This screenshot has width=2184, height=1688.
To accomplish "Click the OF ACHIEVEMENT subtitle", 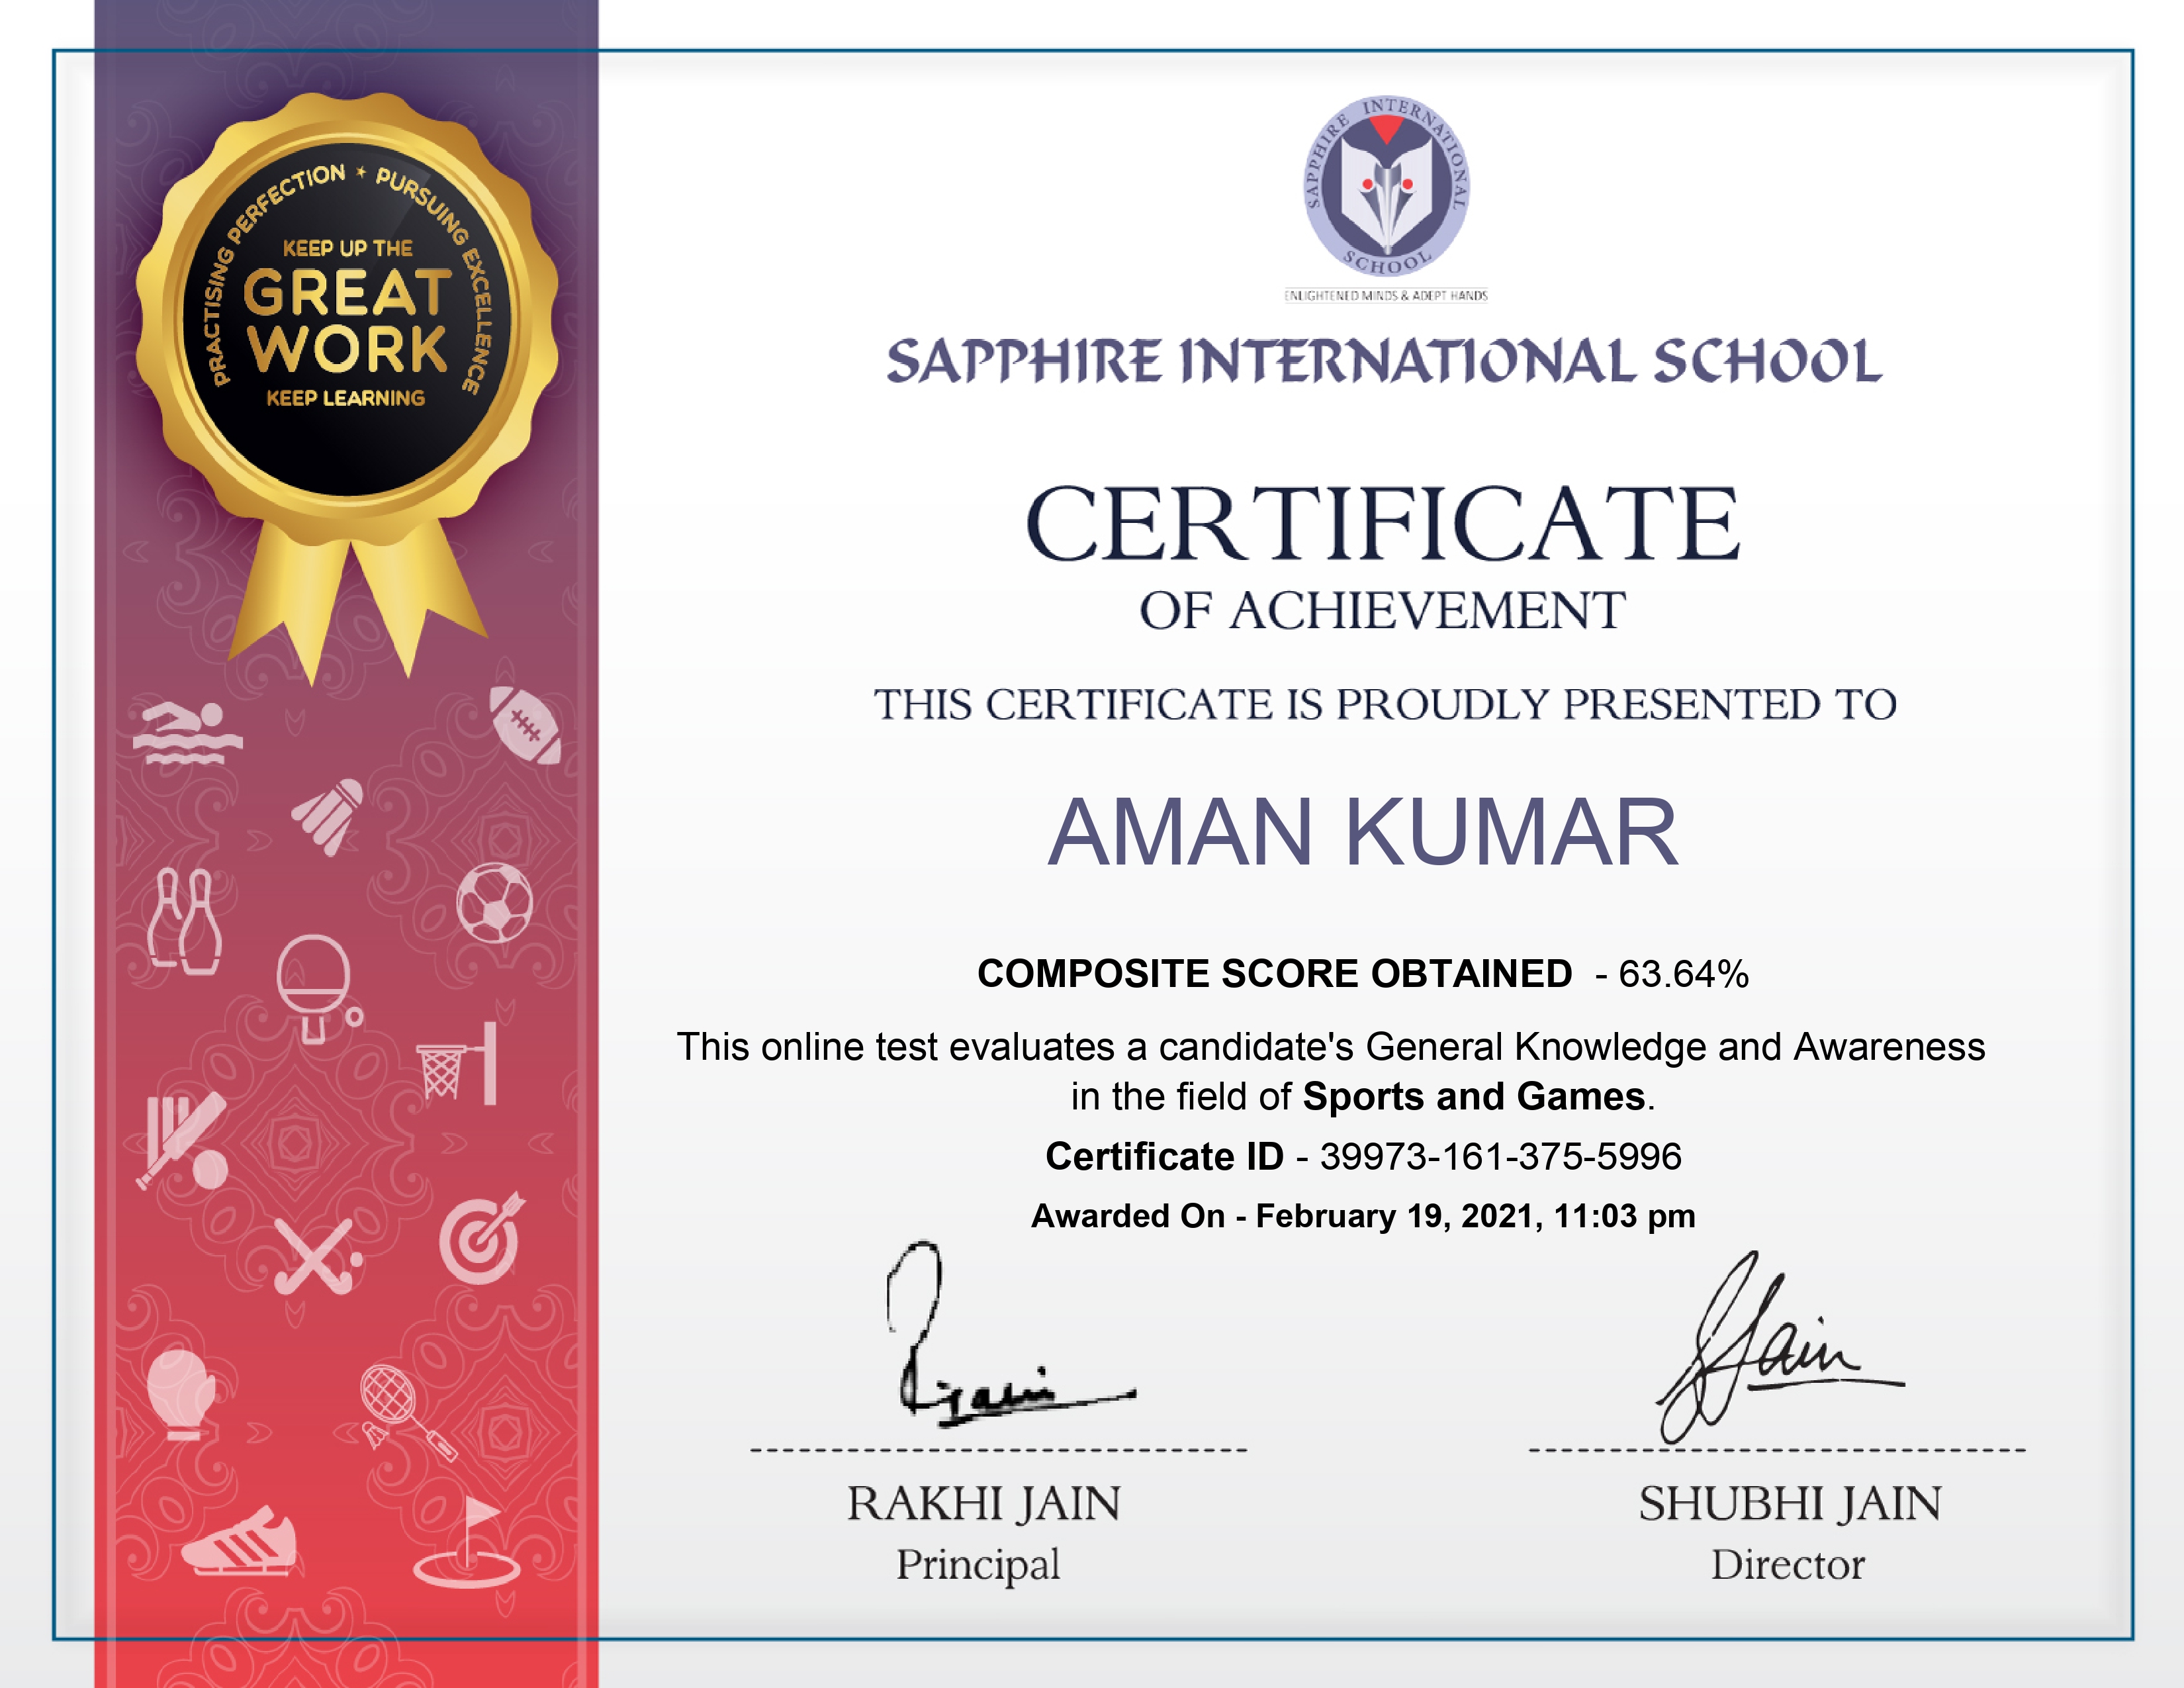I will [x=1382, y=611].
